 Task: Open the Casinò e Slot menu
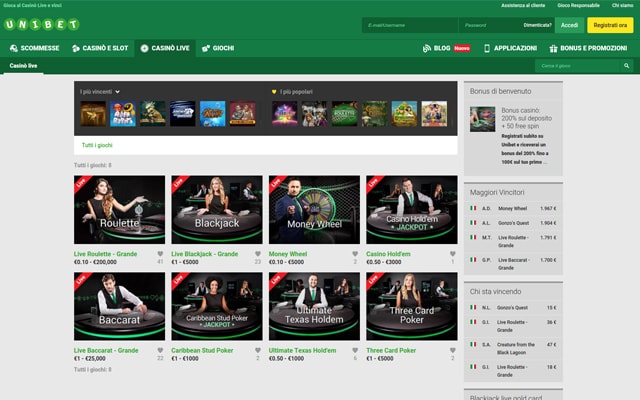tap(100, 48)
